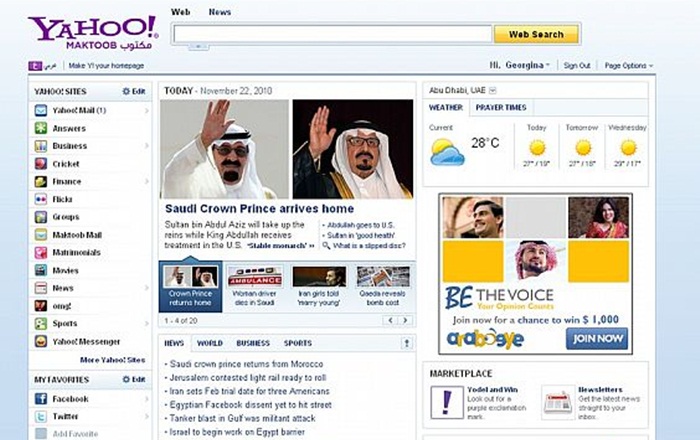
Task: Open Abdullah goes to U.S. link
Action: (x=361, y=225)
